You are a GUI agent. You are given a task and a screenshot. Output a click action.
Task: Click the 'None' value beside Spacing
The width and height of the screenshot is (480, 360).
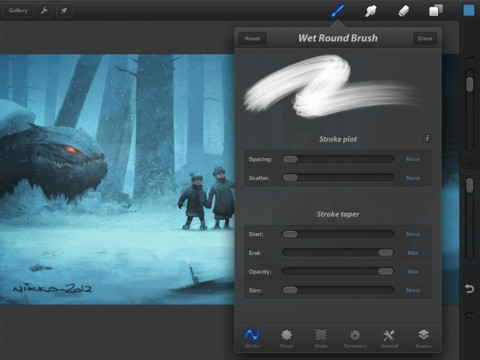[413, 159]
